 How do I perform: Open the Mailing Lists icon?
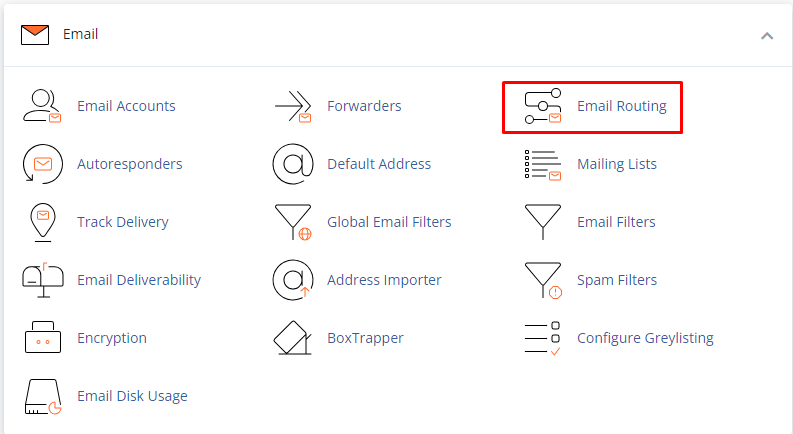click(x=543, y=164)
